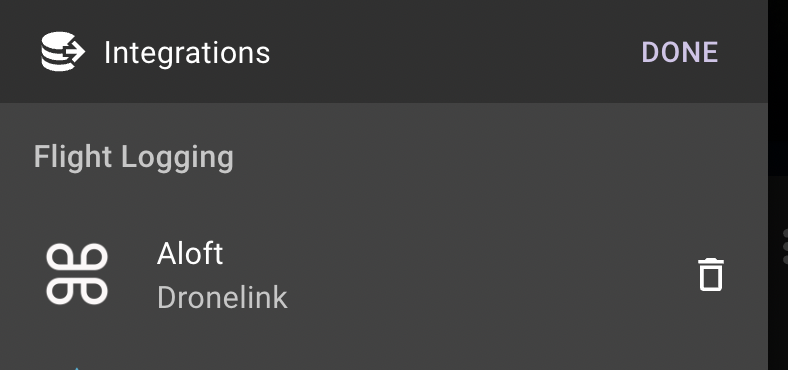
Task: Remove Aloft Dronelink using the bin icon
Action: (711, 274)
